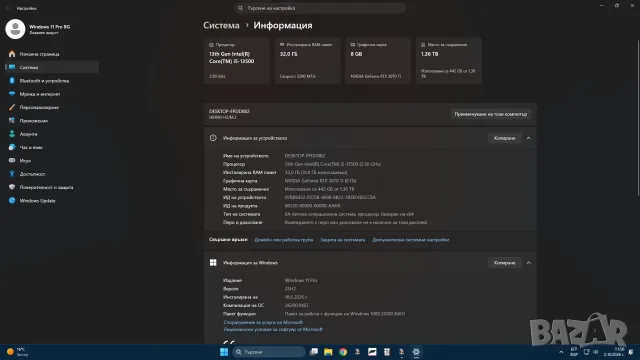Image resolution: width=640 pixels, height=360 pixels.
Task: Copy the device information section
Action: tap(504, 138)
